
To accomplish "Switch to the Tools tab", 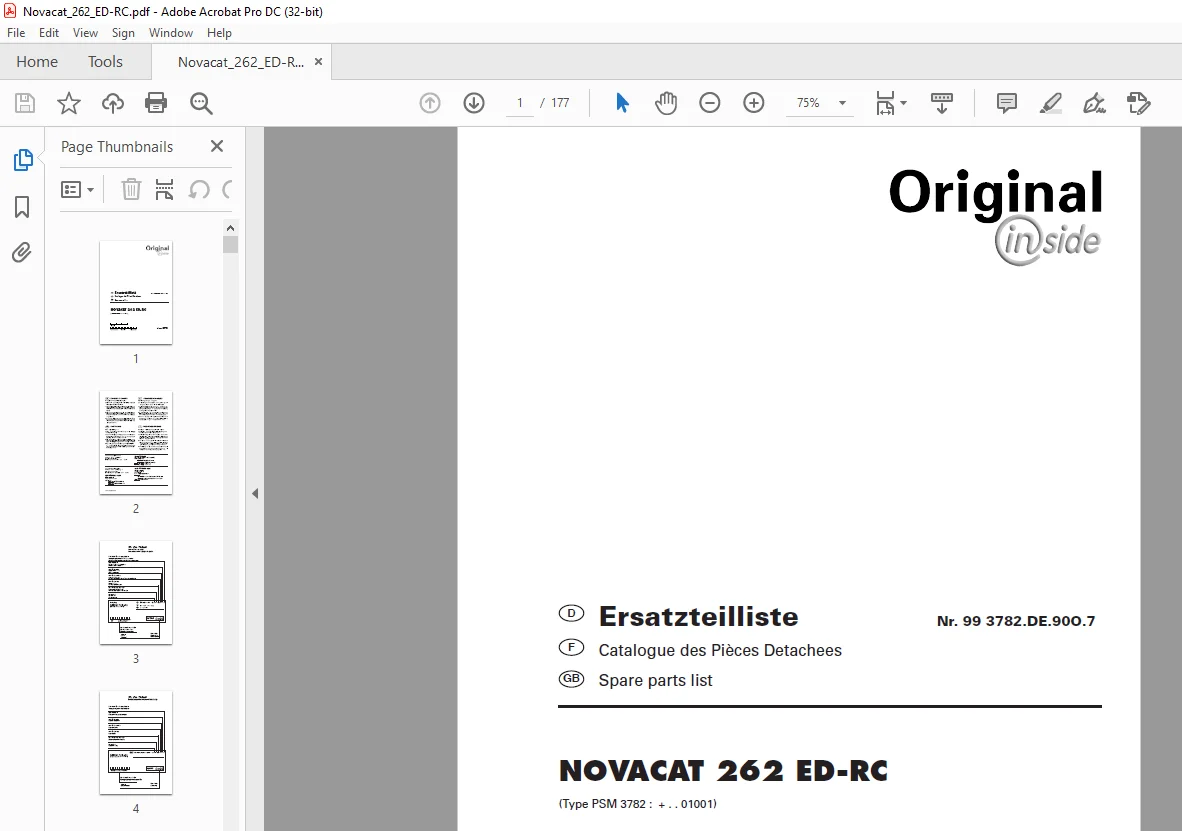I will [x=105, y=62].
